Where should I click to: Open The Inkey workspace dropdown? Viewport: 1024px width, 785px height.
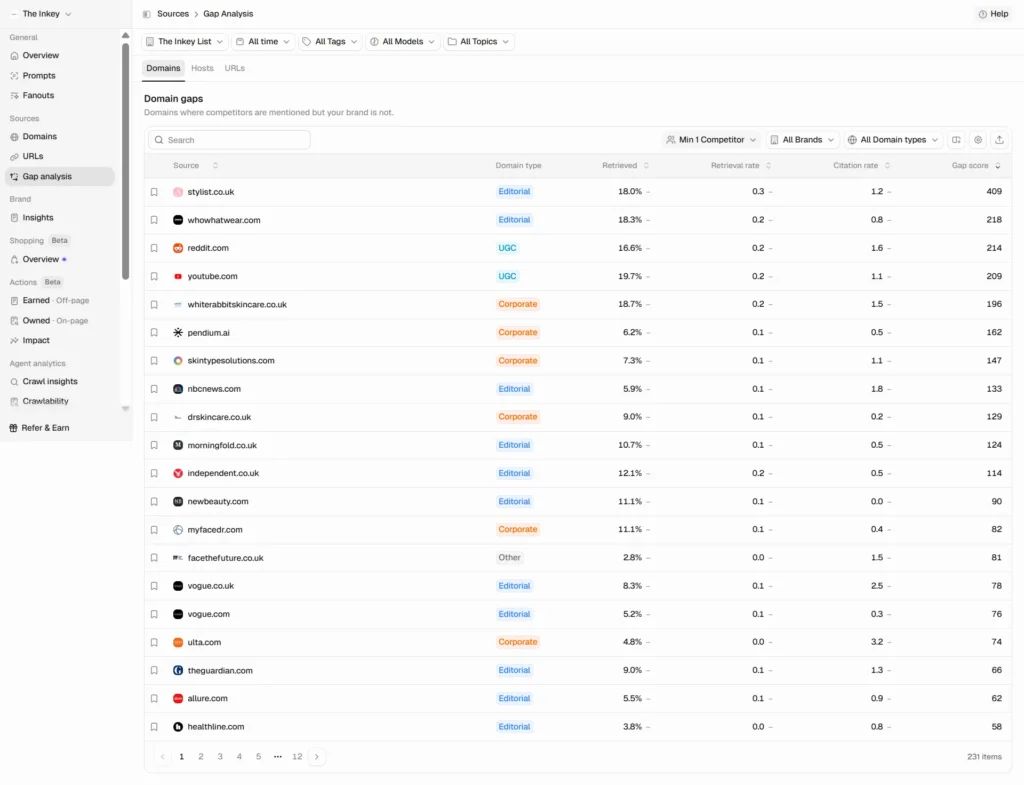pos(41,14)
